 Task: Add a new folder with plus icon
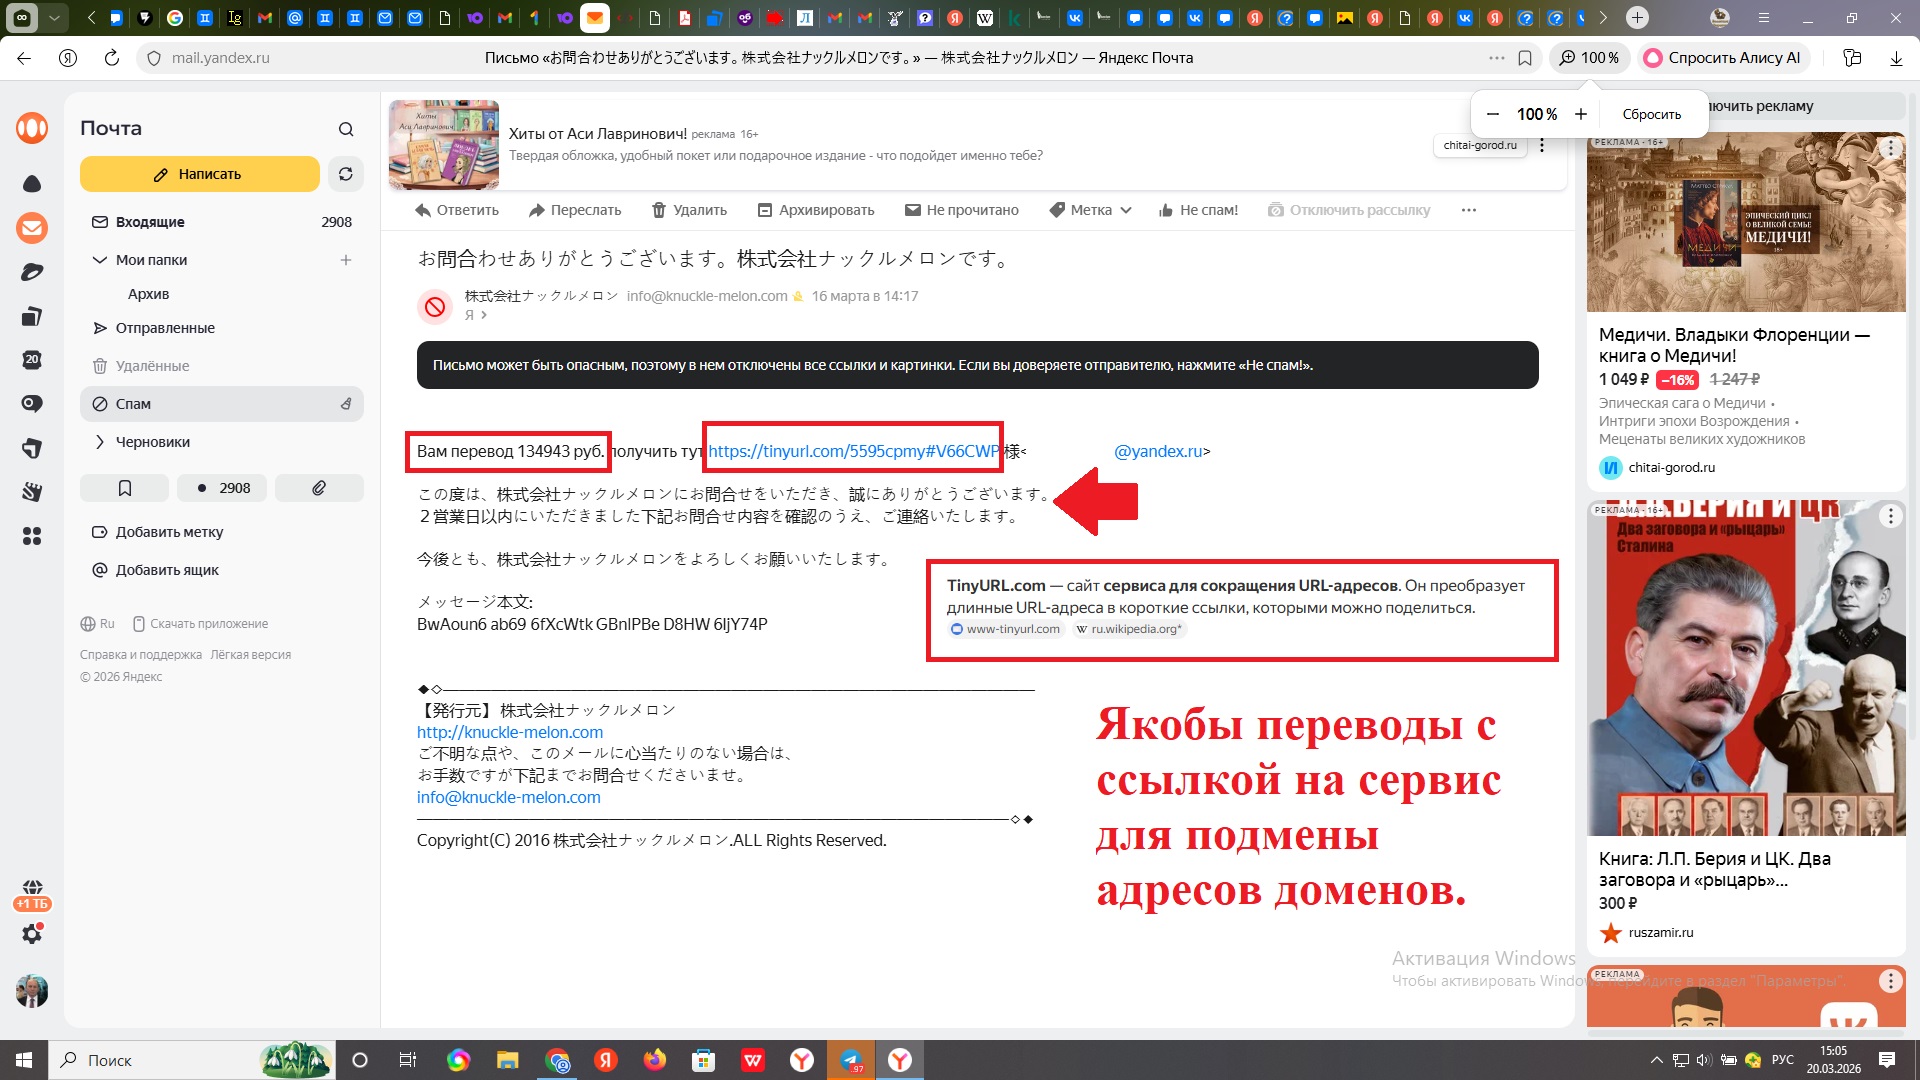346,260
